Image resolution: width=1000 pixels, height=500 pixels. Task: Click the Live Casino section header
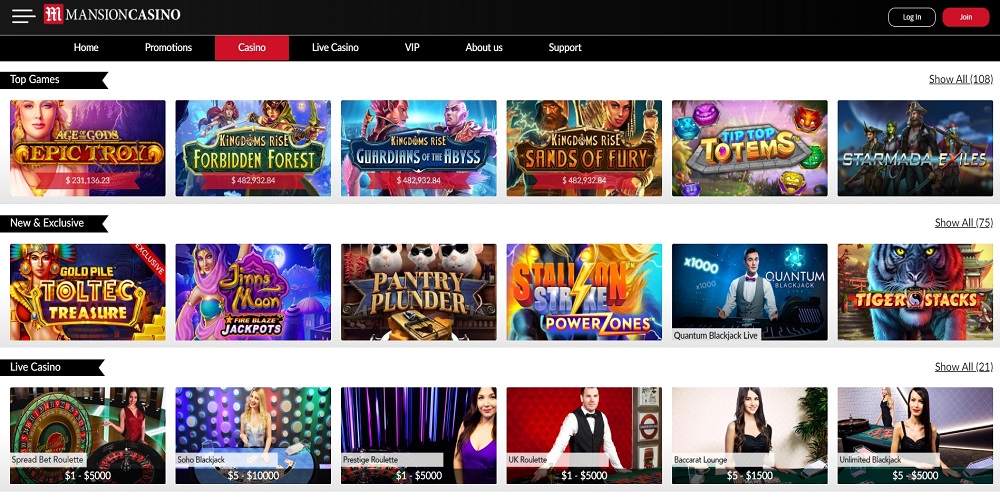52,367
